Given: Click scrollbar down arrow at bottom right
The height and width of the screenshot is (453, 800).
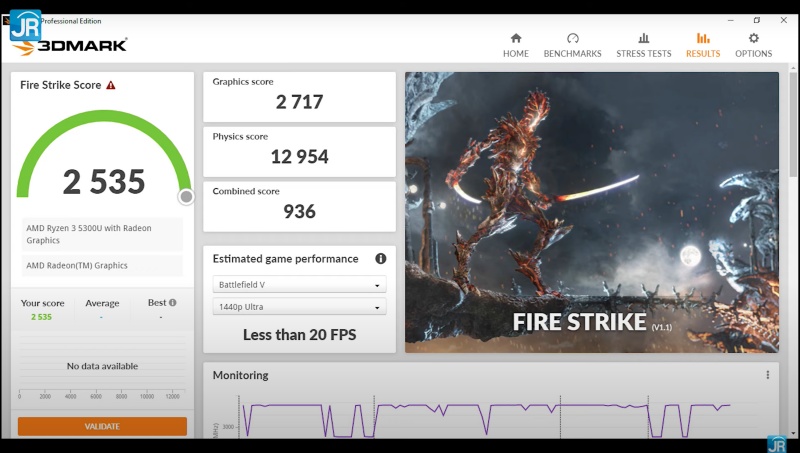Looking at the screenshot, I should 793,434.
